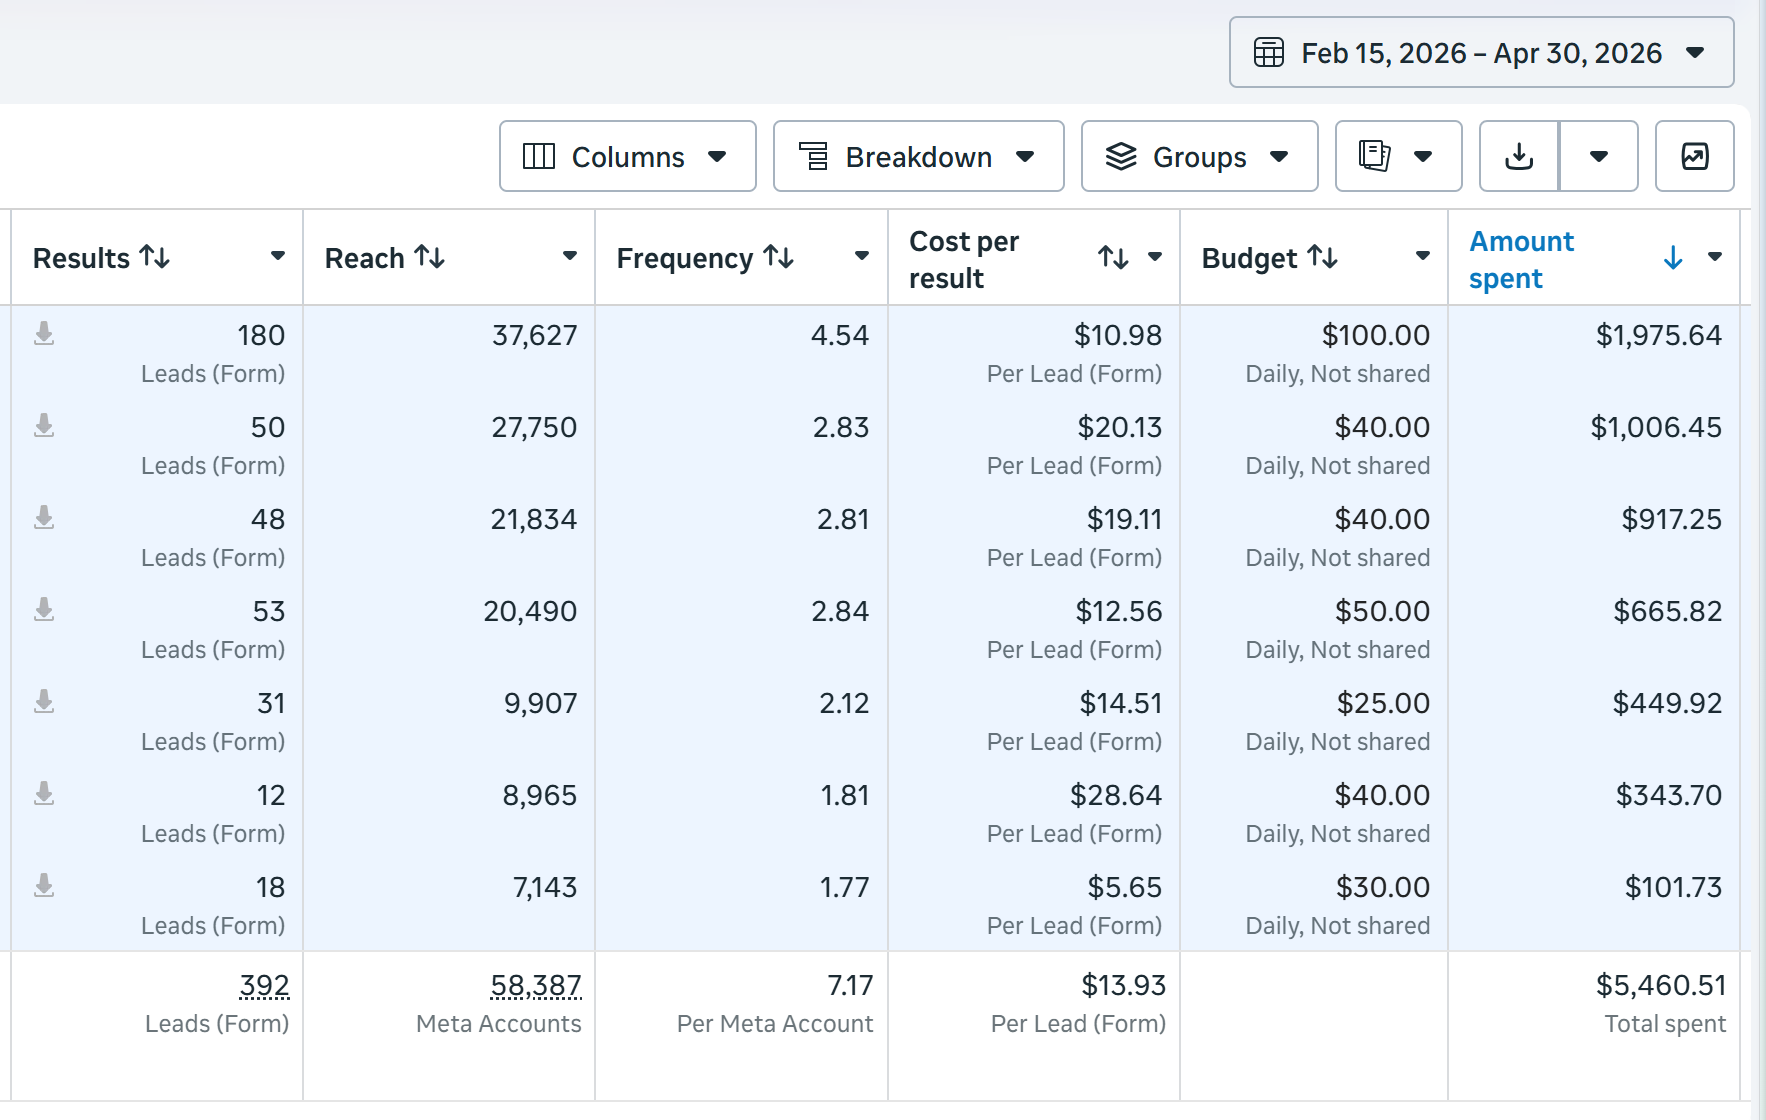This screenshot has height=1120, width=1766.
Task: Open the date range picker Feb 15 – Apr 30
Action: pyautogui.click(x=1481, y=52)
